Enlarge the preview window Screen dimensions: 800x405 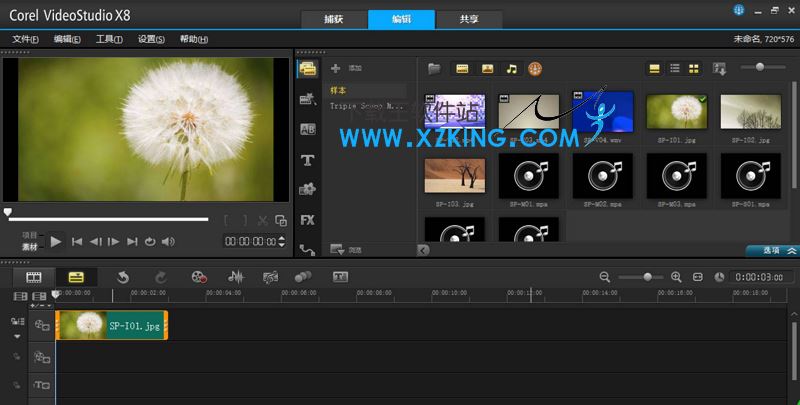281,220
